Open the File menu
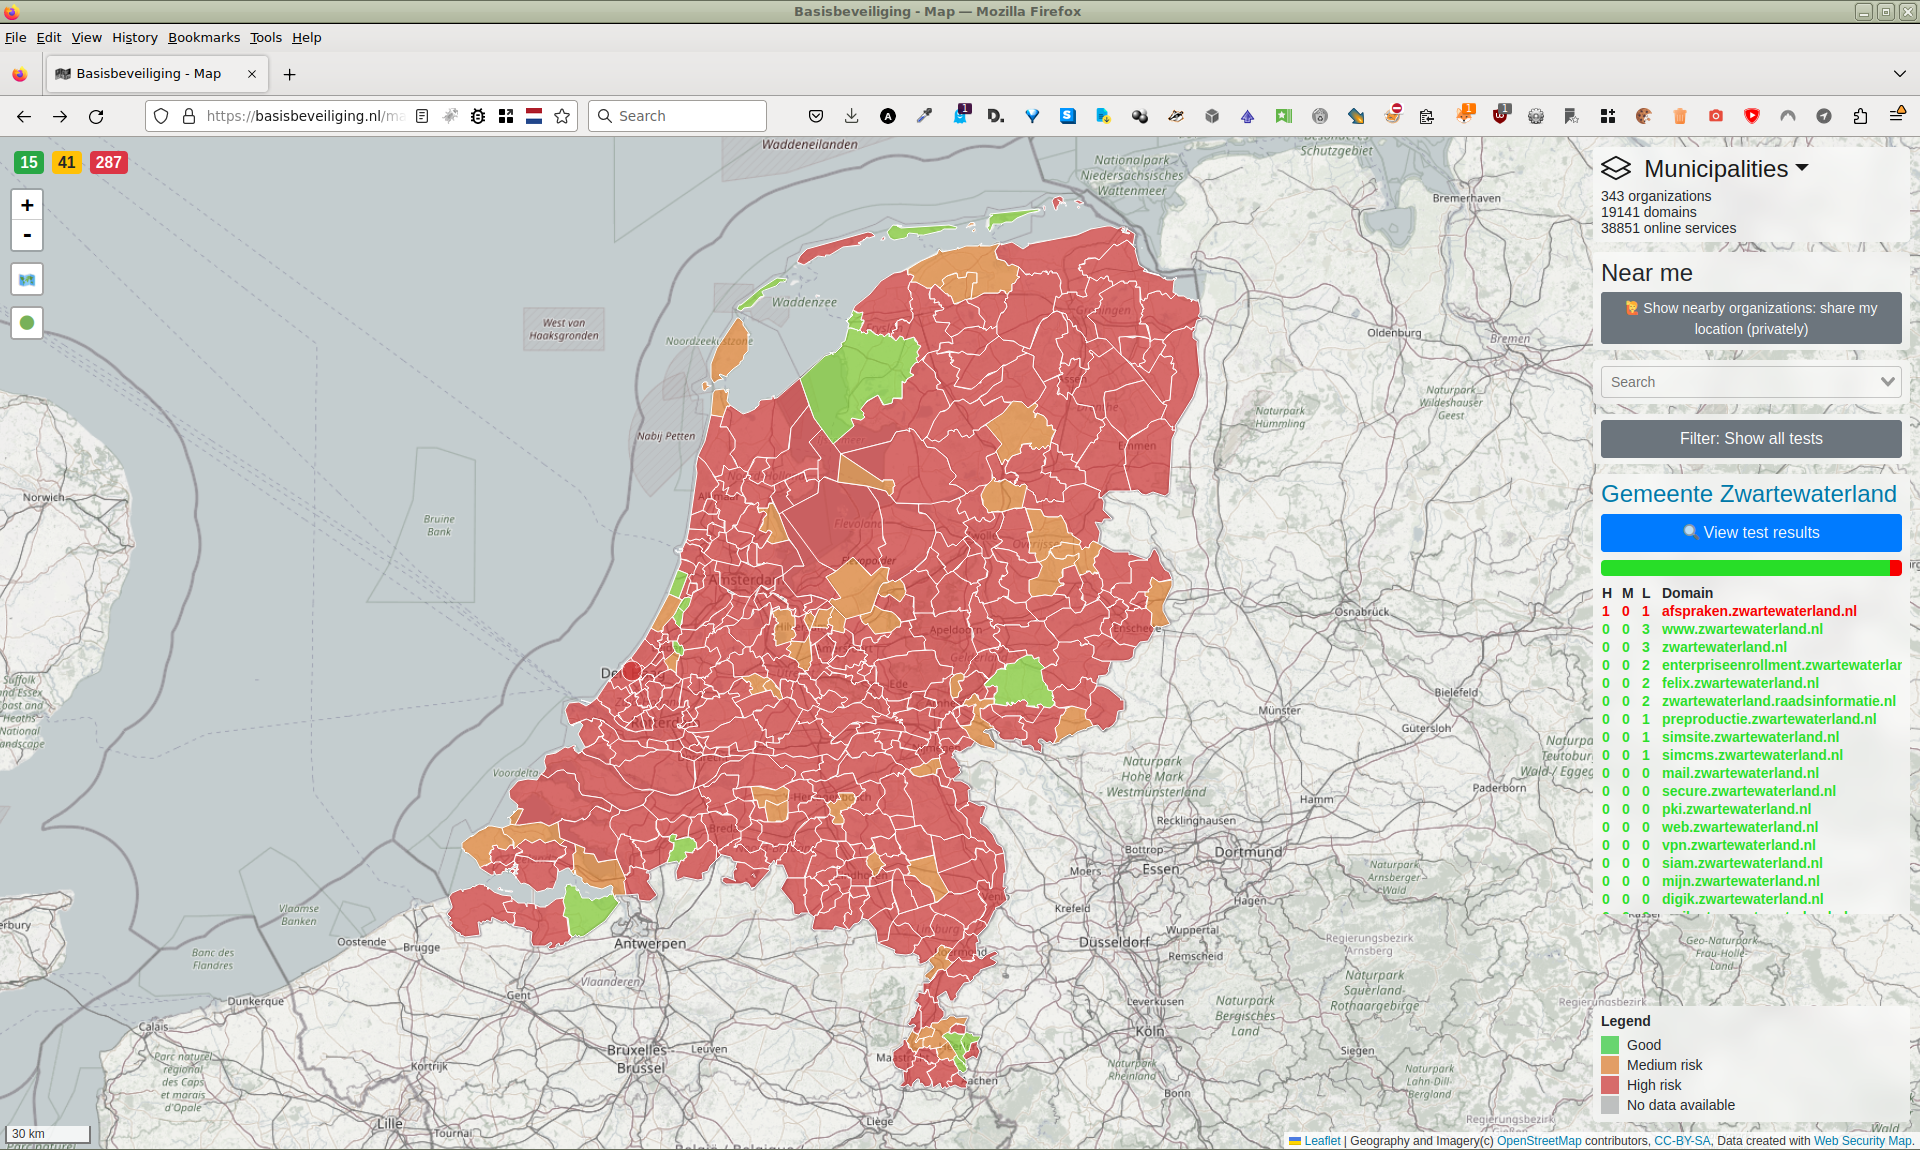The width and height of the screenshot is (1920, 1150). pyautogui.click(x=16, y=37)
